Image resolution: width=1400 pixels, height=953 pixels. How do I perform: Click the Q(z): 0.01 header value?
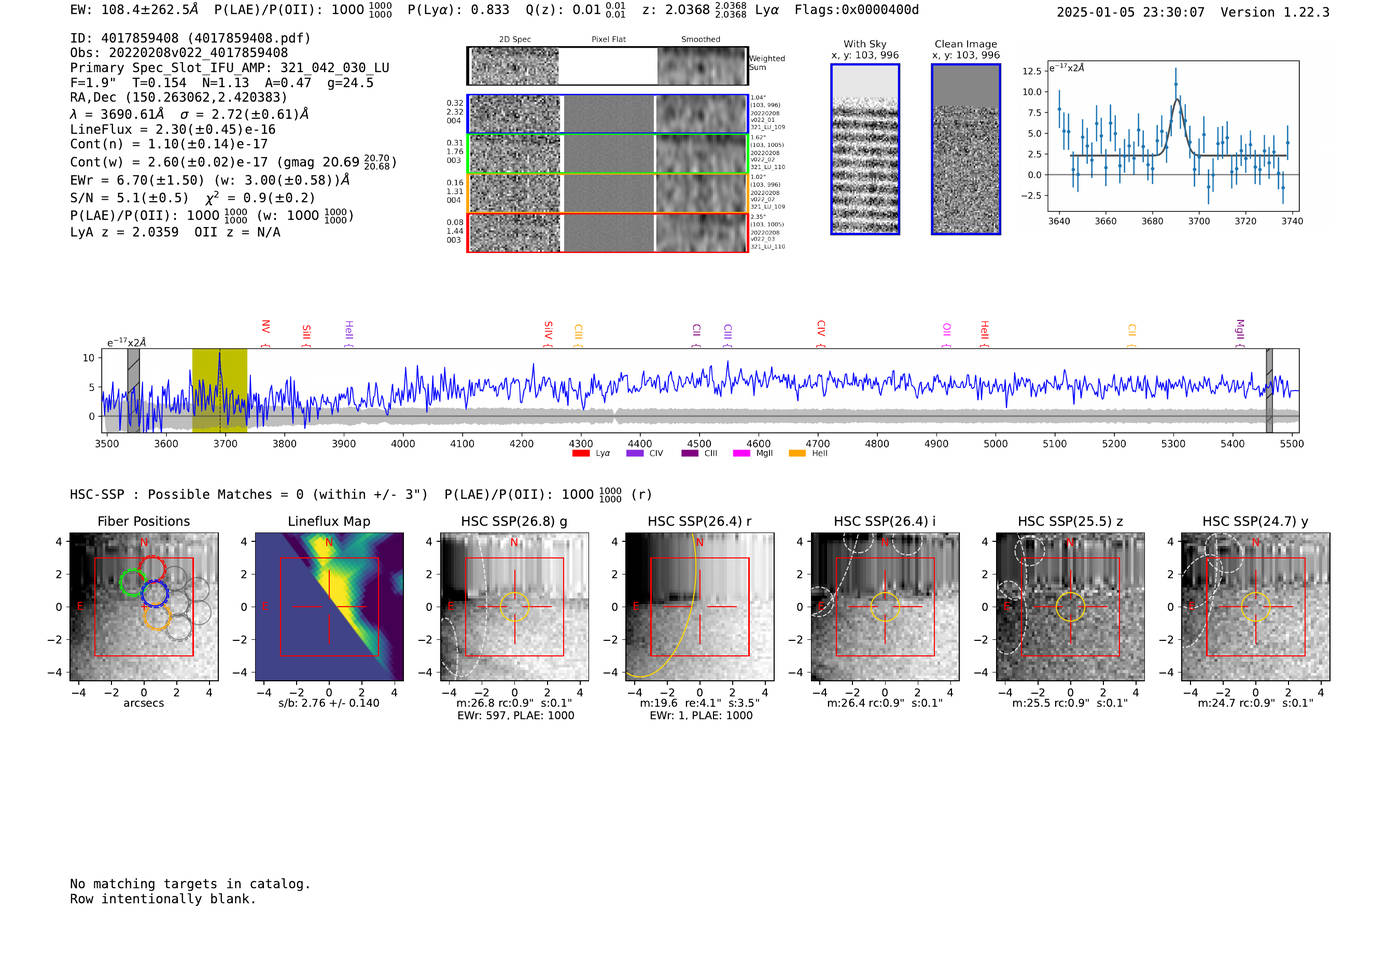576,10
